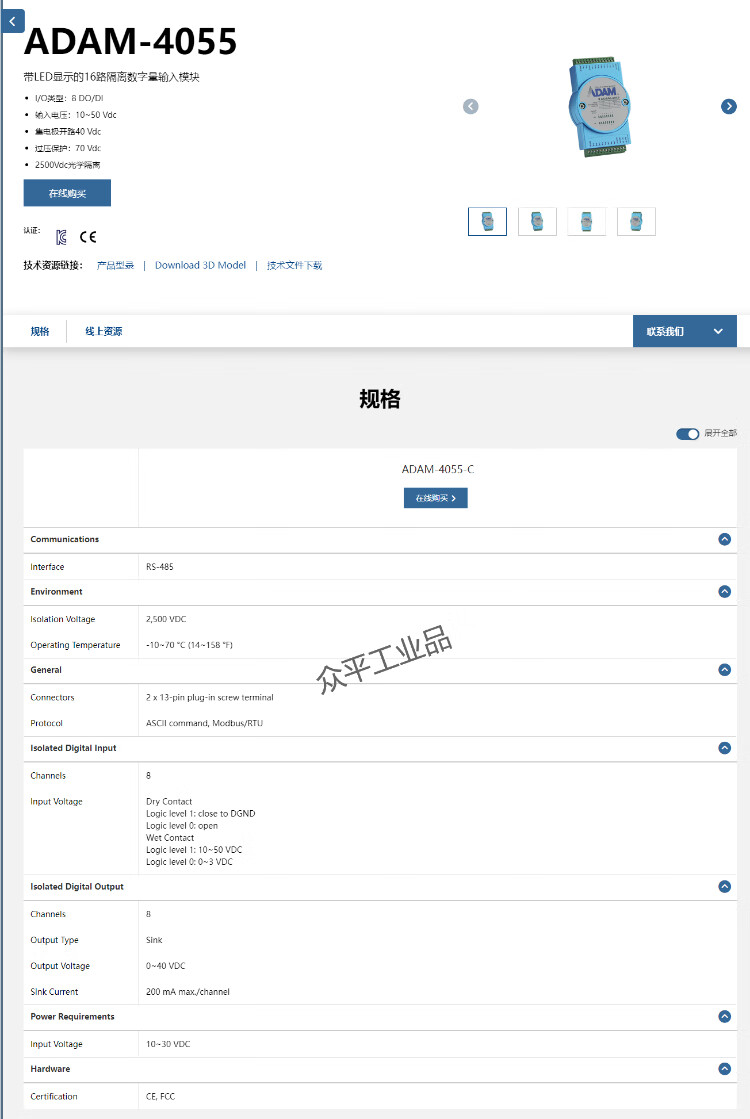Go to next product image arrow
This screenshot has width=750, height=1119.
pos(729,107)
